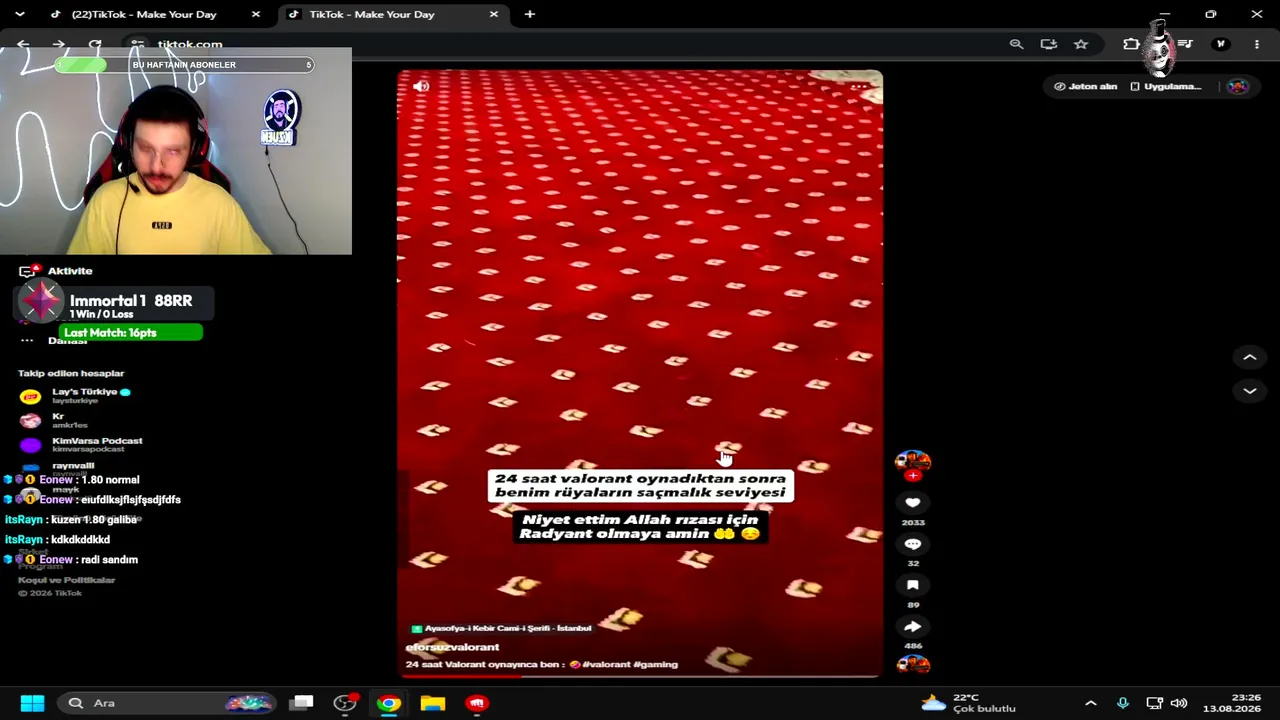Viewport: 1280px width, 720px height.
Task: Open the Lay's Türkiye followed account
Action: [76, 396]
